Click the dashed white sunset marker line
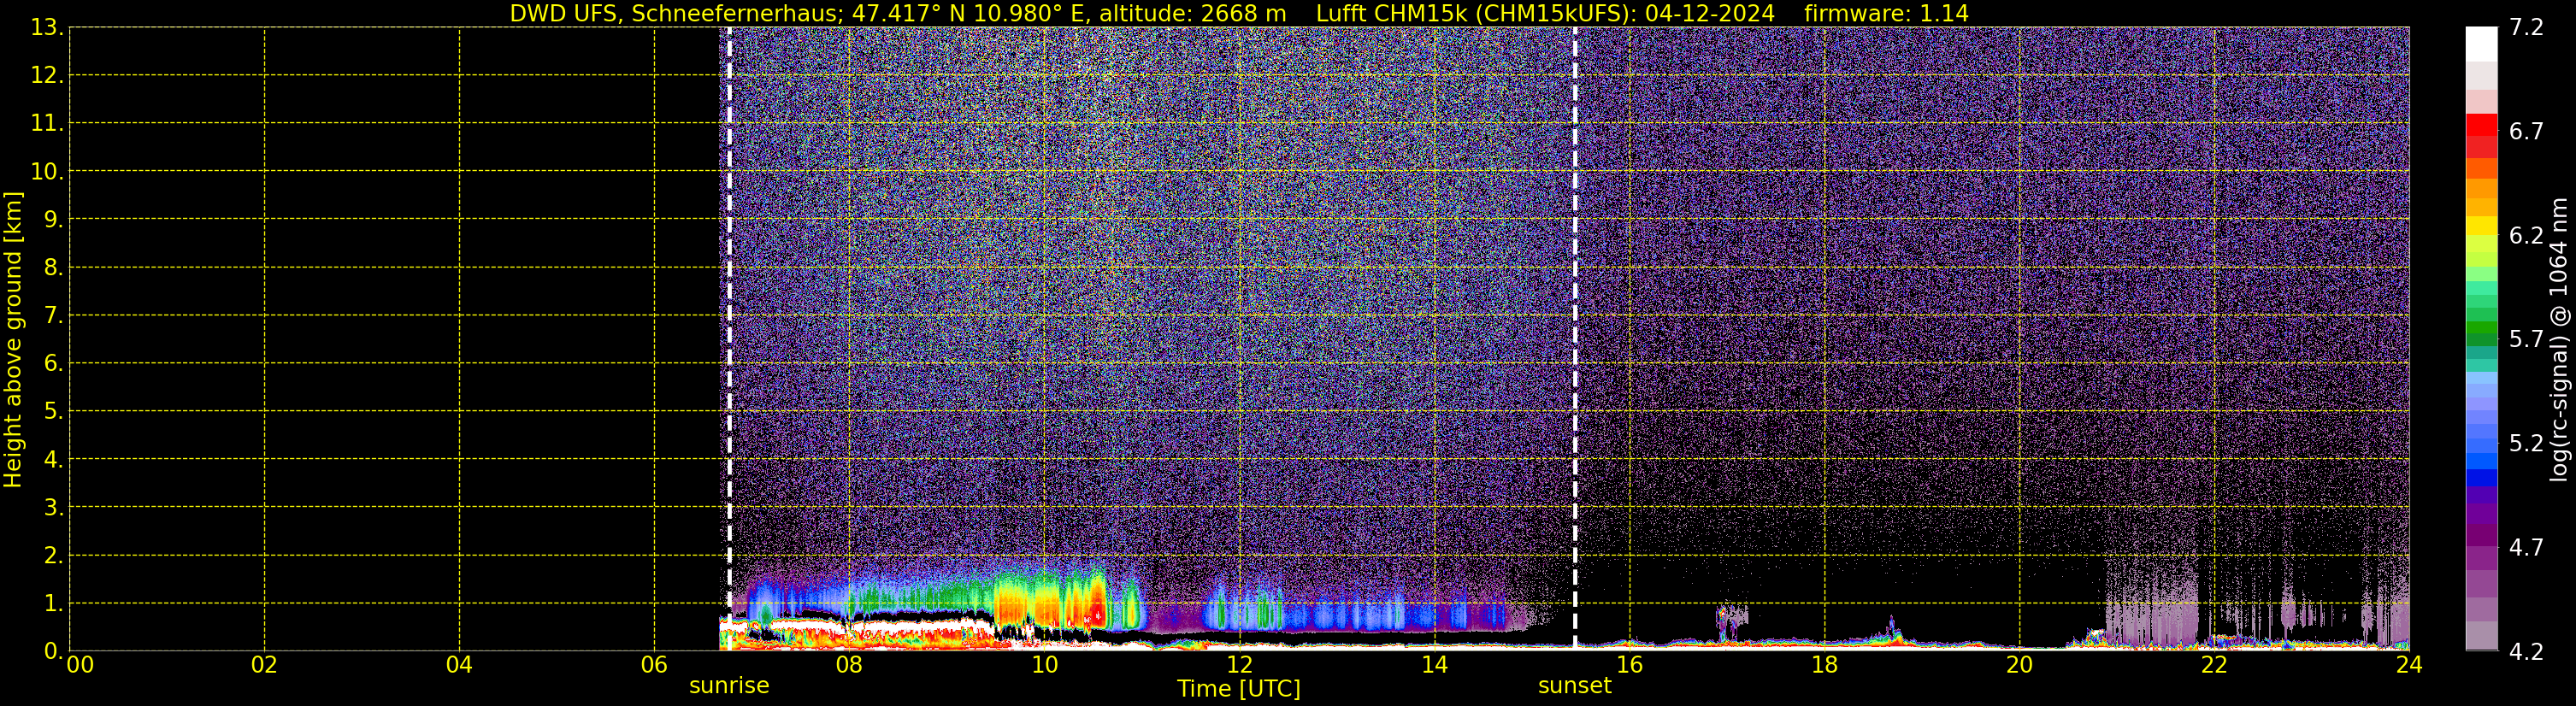Image resolution: width=2576 pixels, height=706 pixels. pos(1575,338)
